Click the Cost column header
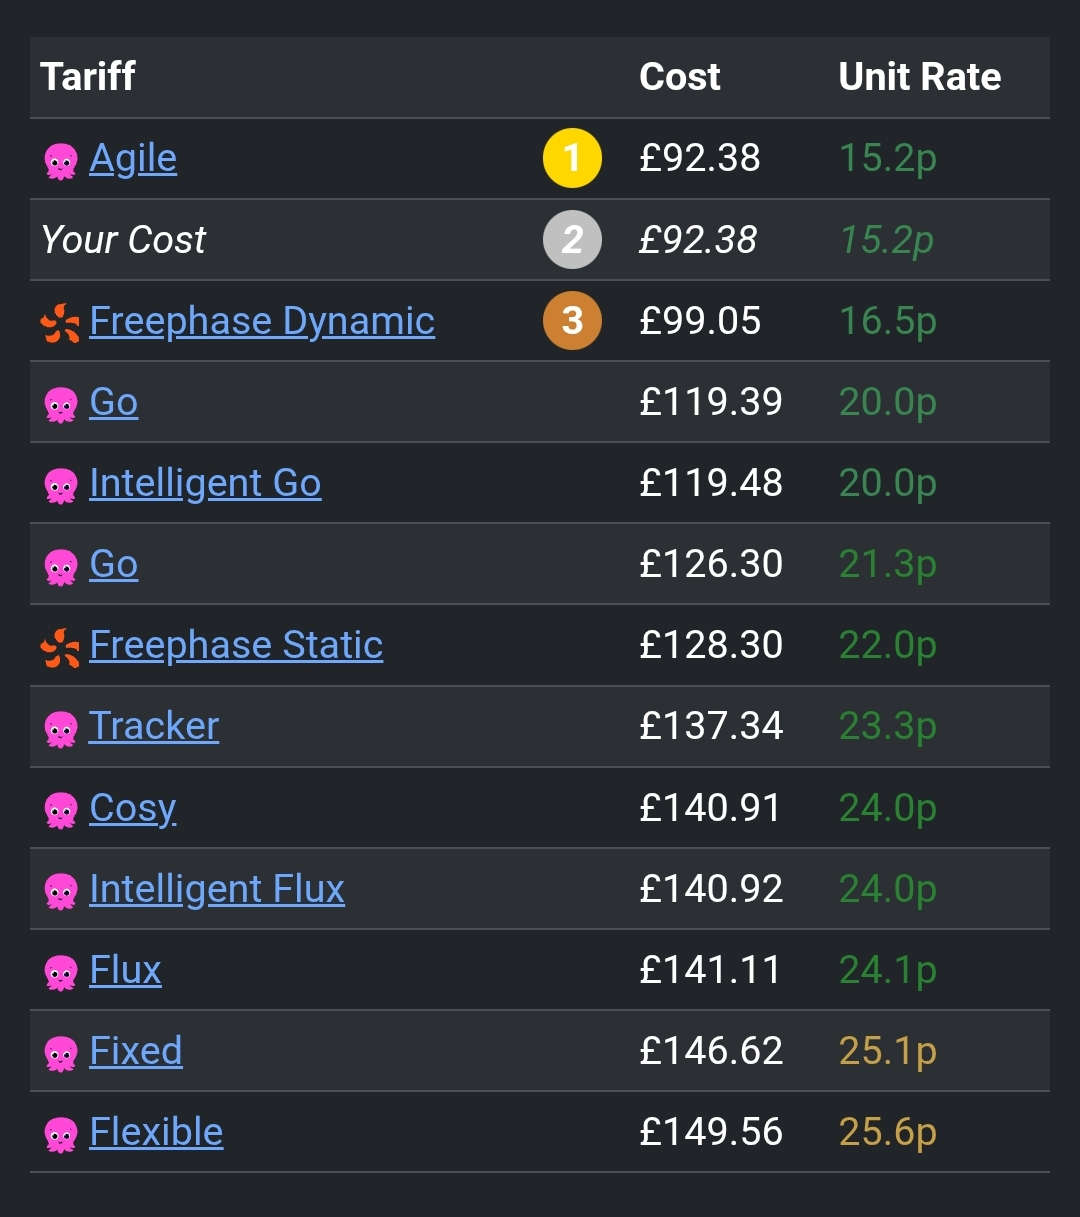1080x1217 pixels. (x=680, y=77)
